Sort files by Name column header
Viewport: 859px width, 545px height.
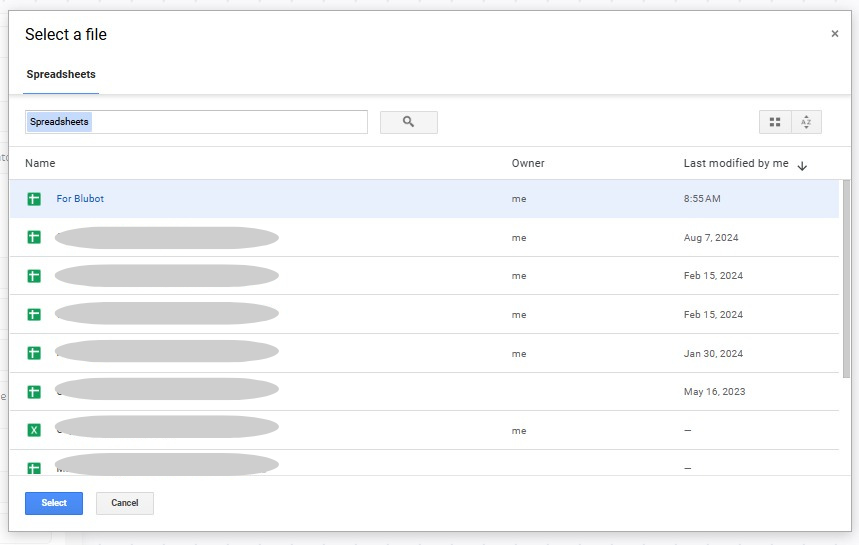pyautogui.click(x=40, y=163)
